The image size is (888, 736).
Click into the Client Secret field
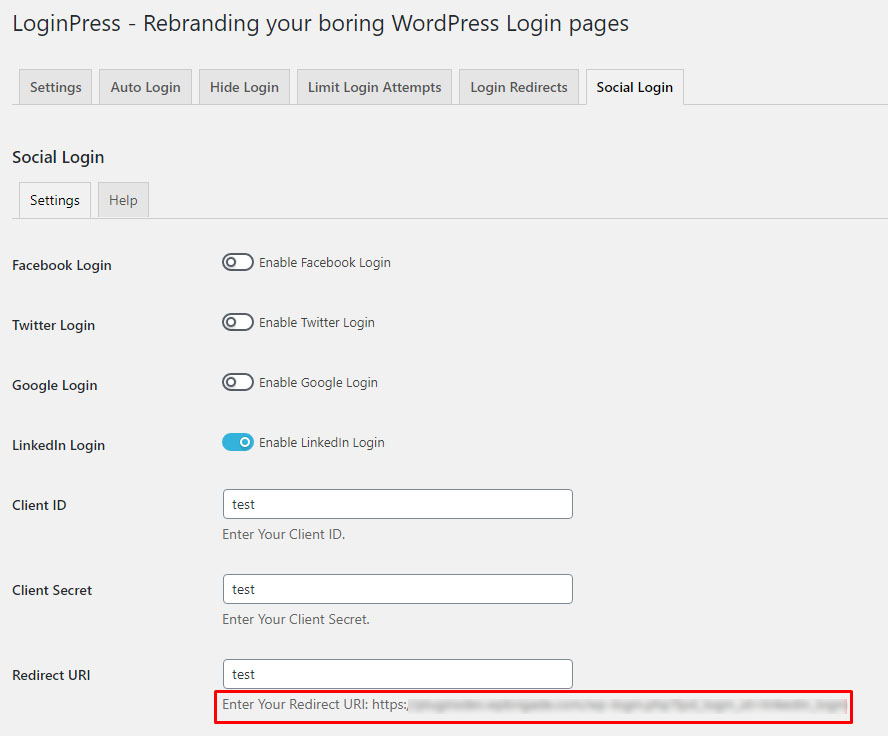pyautogui.click(x=398, y=589)
